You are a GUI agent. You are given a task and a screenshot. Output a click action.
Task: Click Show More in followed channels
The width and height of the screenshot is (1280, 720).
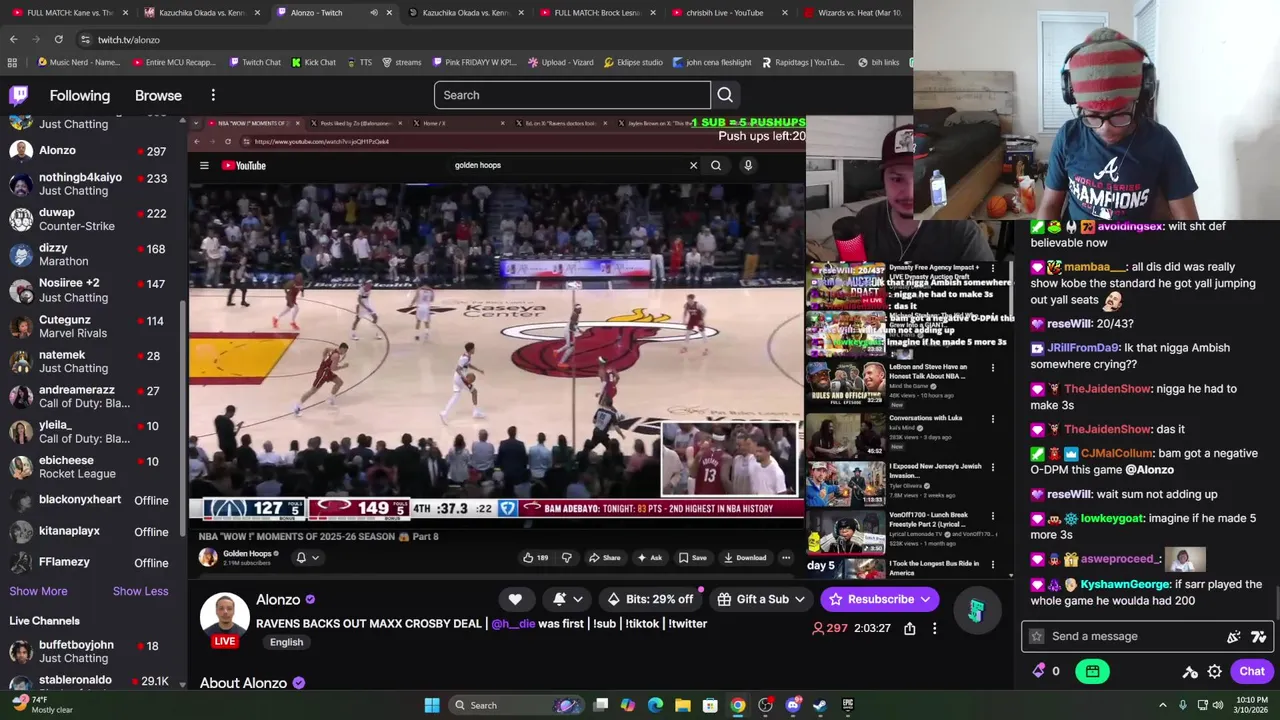(38, 591)
